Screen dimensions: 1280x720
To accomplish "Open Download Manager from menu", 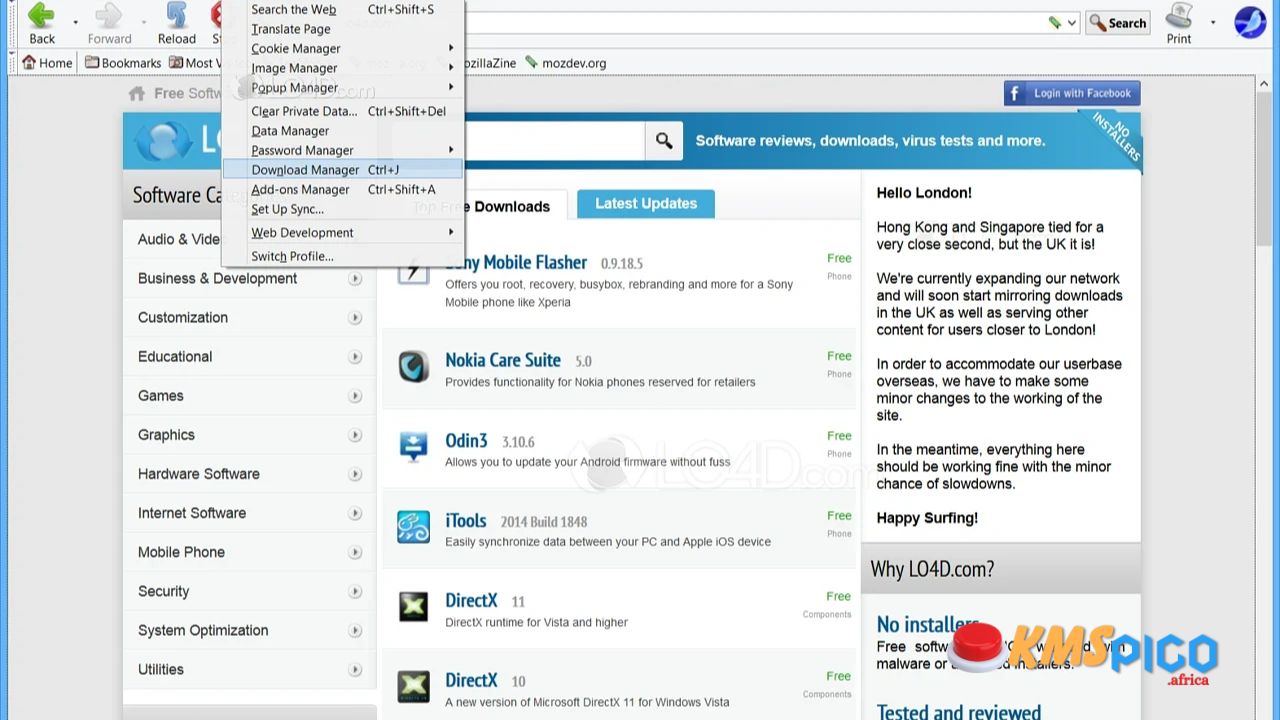I will coord(342,170).
